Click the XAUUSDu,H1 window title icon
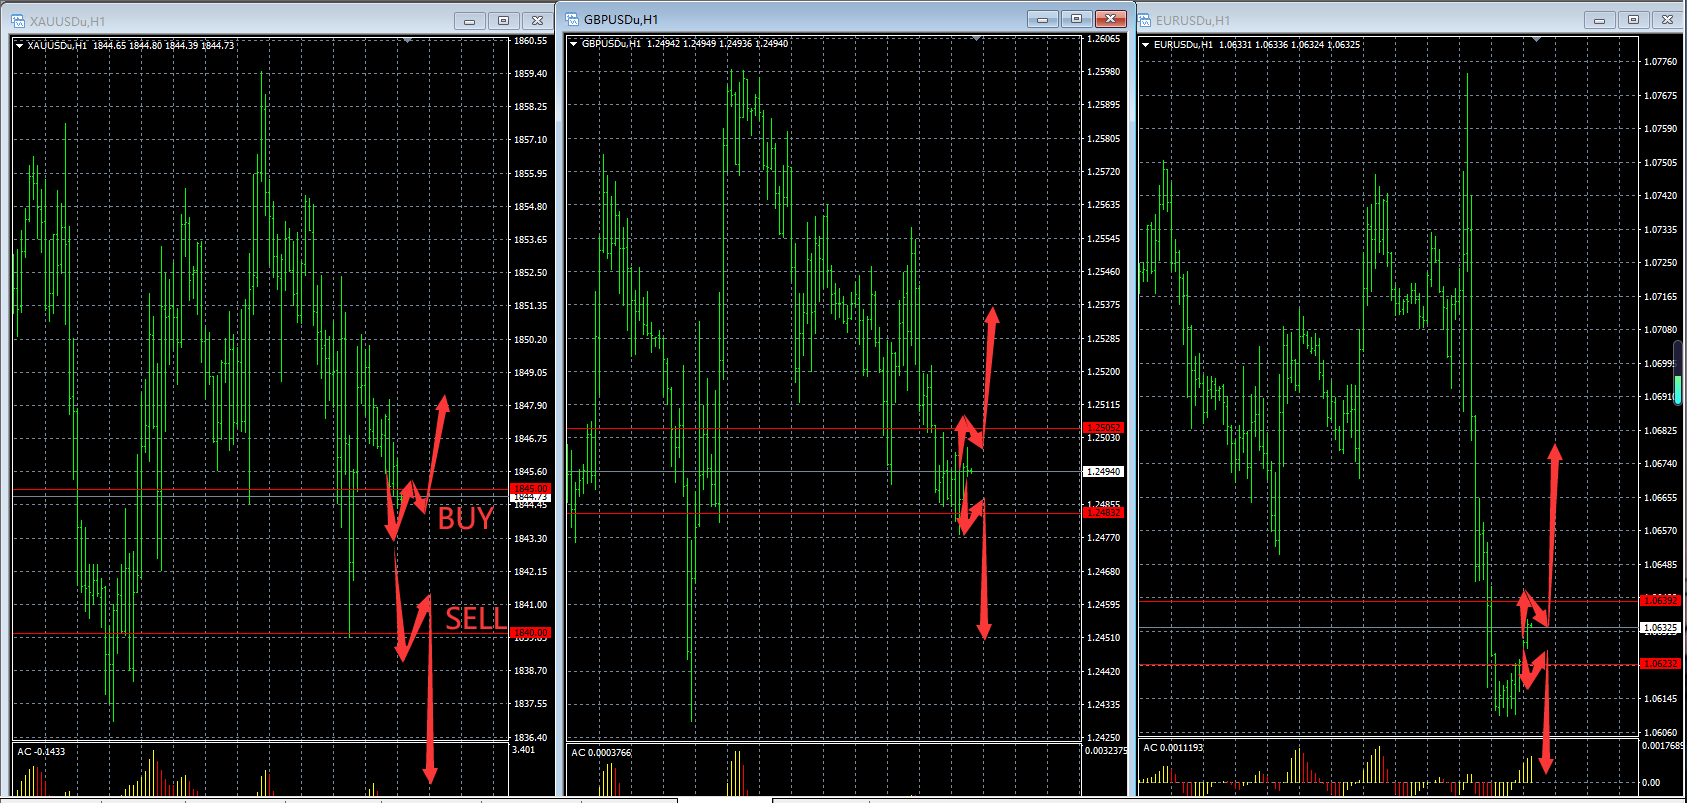The width and height of the screenshot is (1687, 803). click(18, 21)
